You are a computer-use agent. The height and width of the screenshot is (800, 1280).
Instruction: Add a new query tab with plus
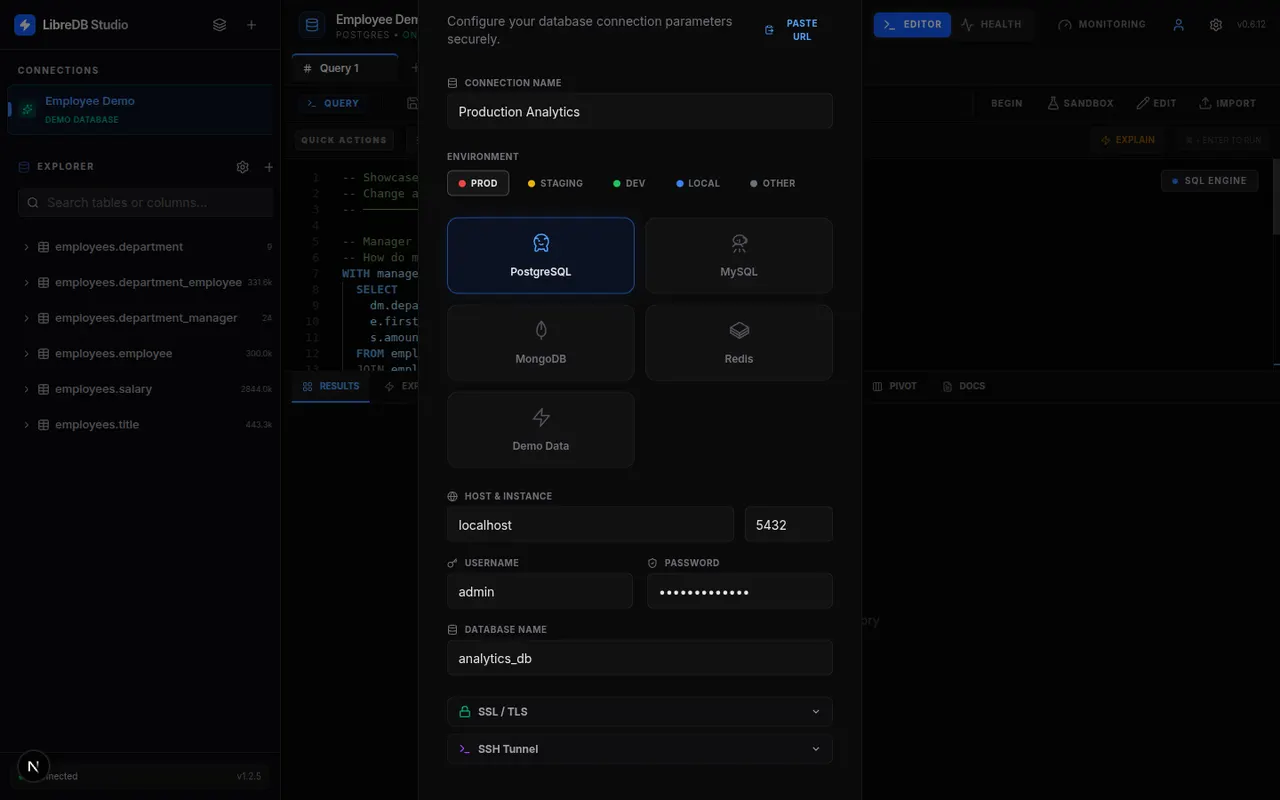tap(415, 68)
